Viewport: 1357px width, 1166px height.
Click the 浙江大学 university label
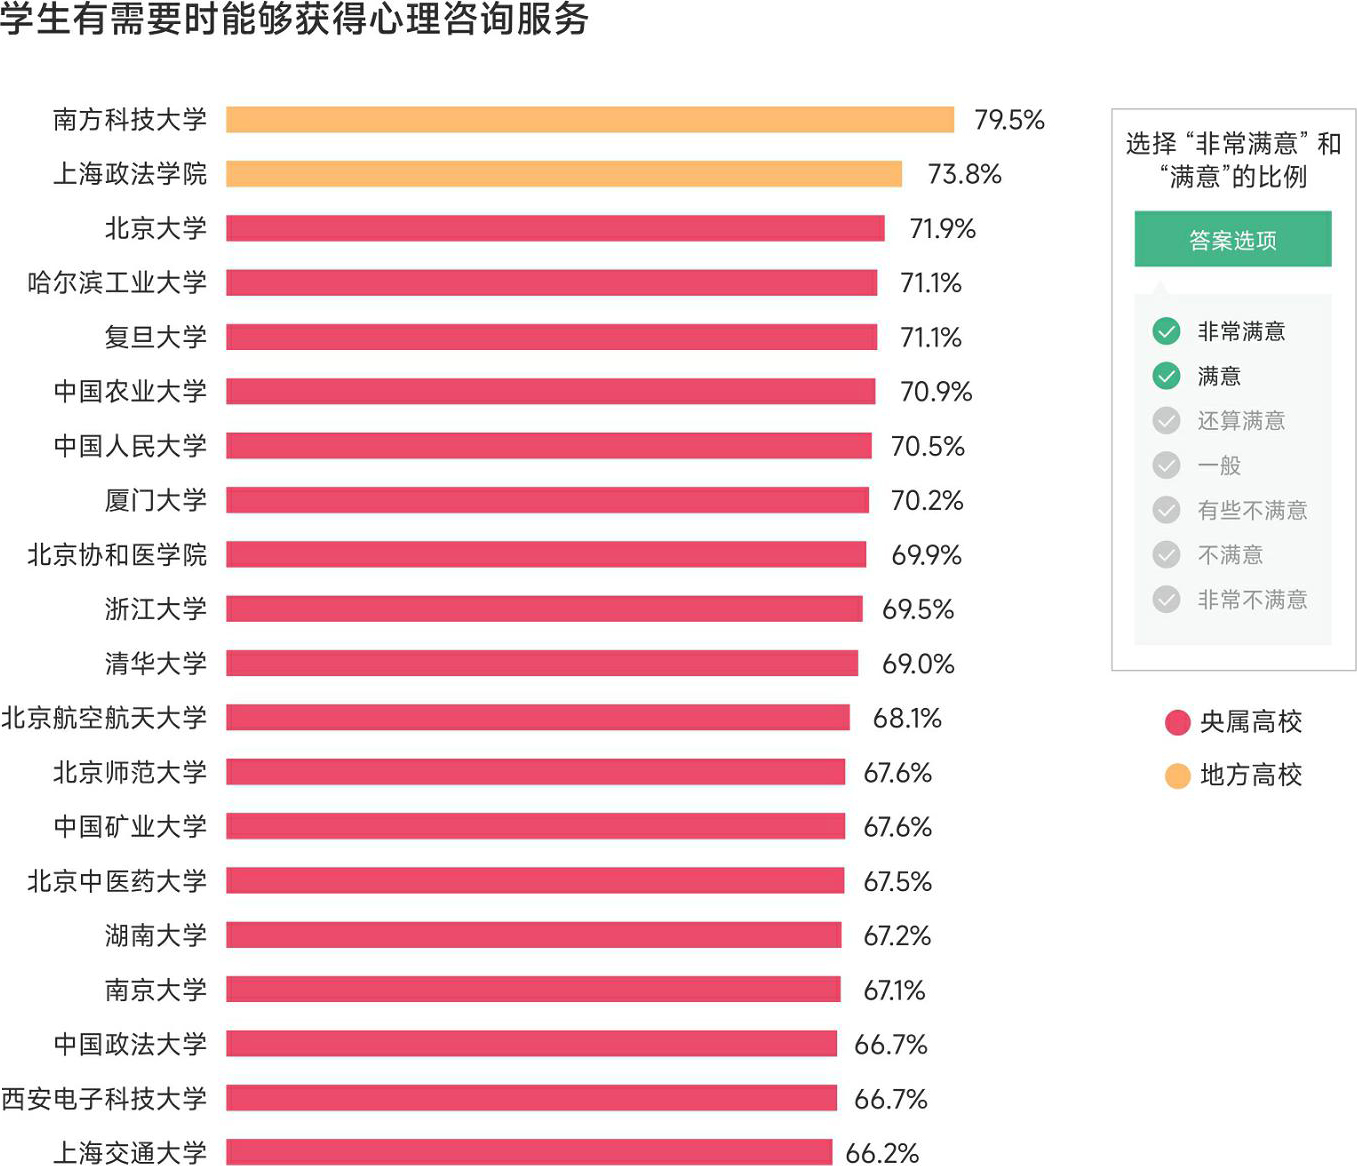pyautogui.click(x=156, y=609)
